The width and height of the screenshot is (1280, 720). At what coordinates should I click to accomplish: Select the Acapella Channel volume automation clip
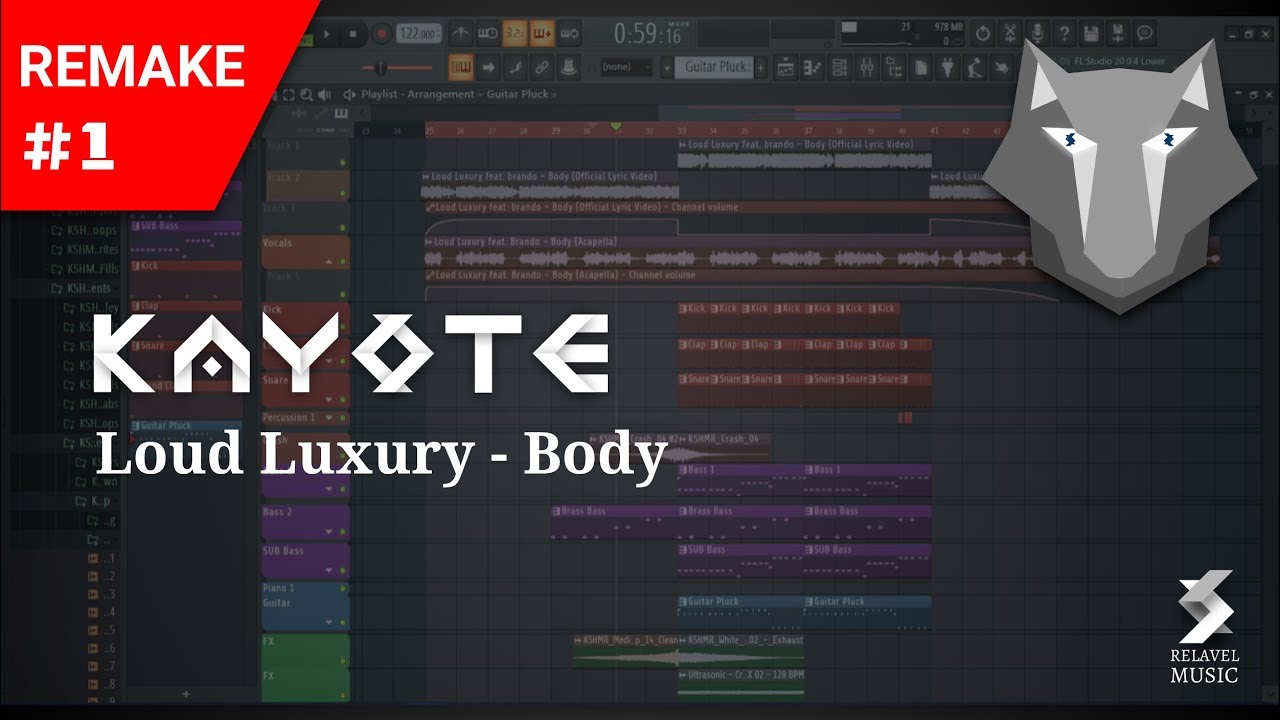point(740,283)
